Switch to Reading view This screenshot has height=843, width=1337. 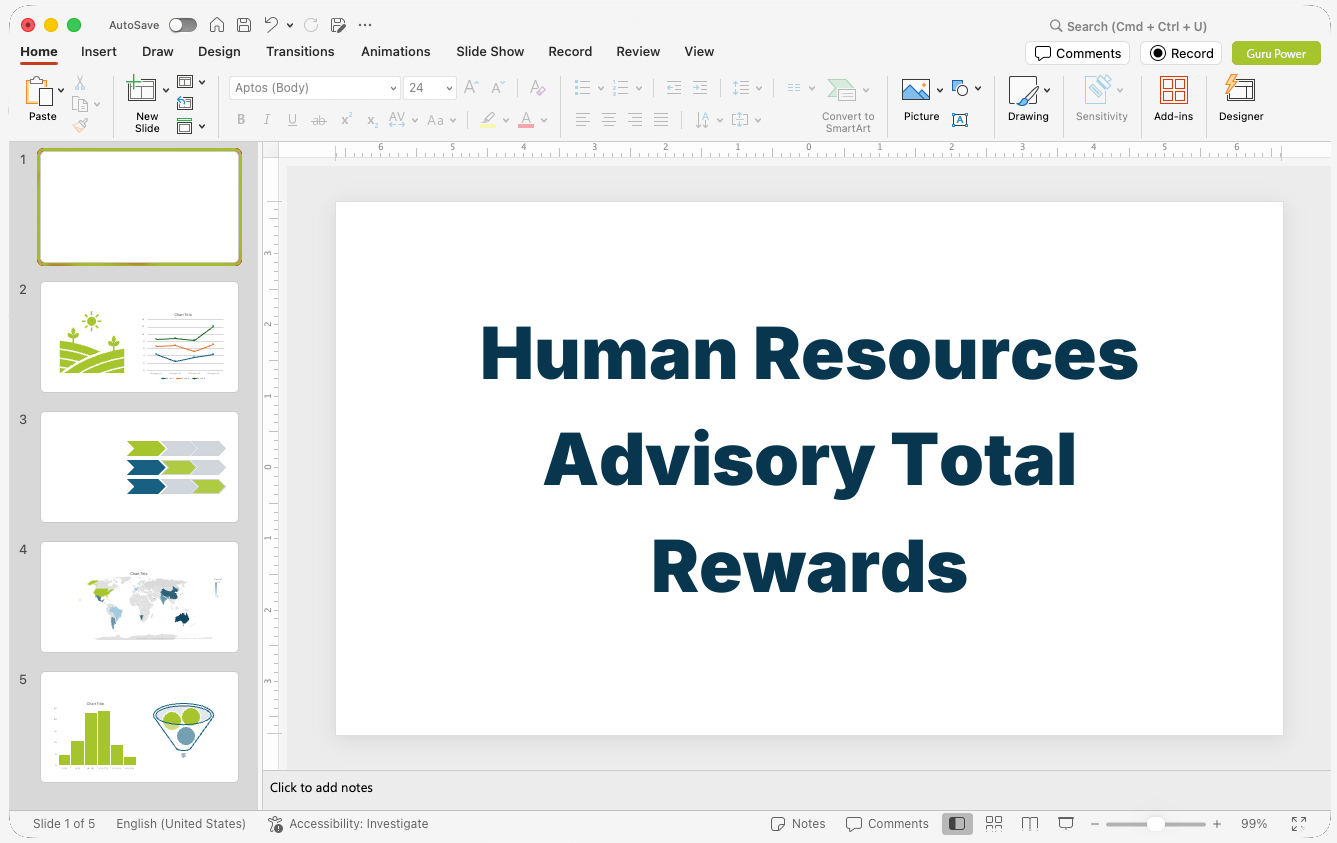pyautogui.click(x=1030, y=824)
